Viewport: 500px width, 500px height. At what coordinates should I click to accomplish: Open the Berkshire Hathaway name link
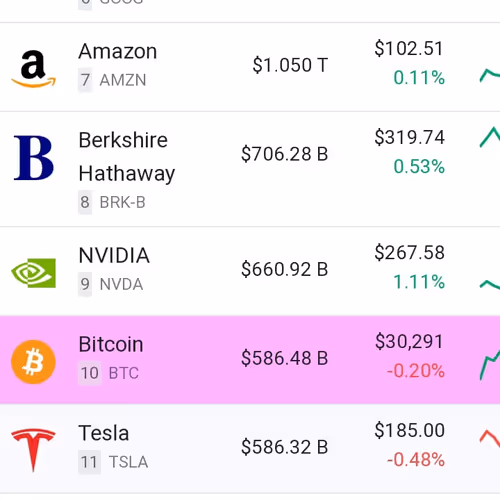(127, 157)
